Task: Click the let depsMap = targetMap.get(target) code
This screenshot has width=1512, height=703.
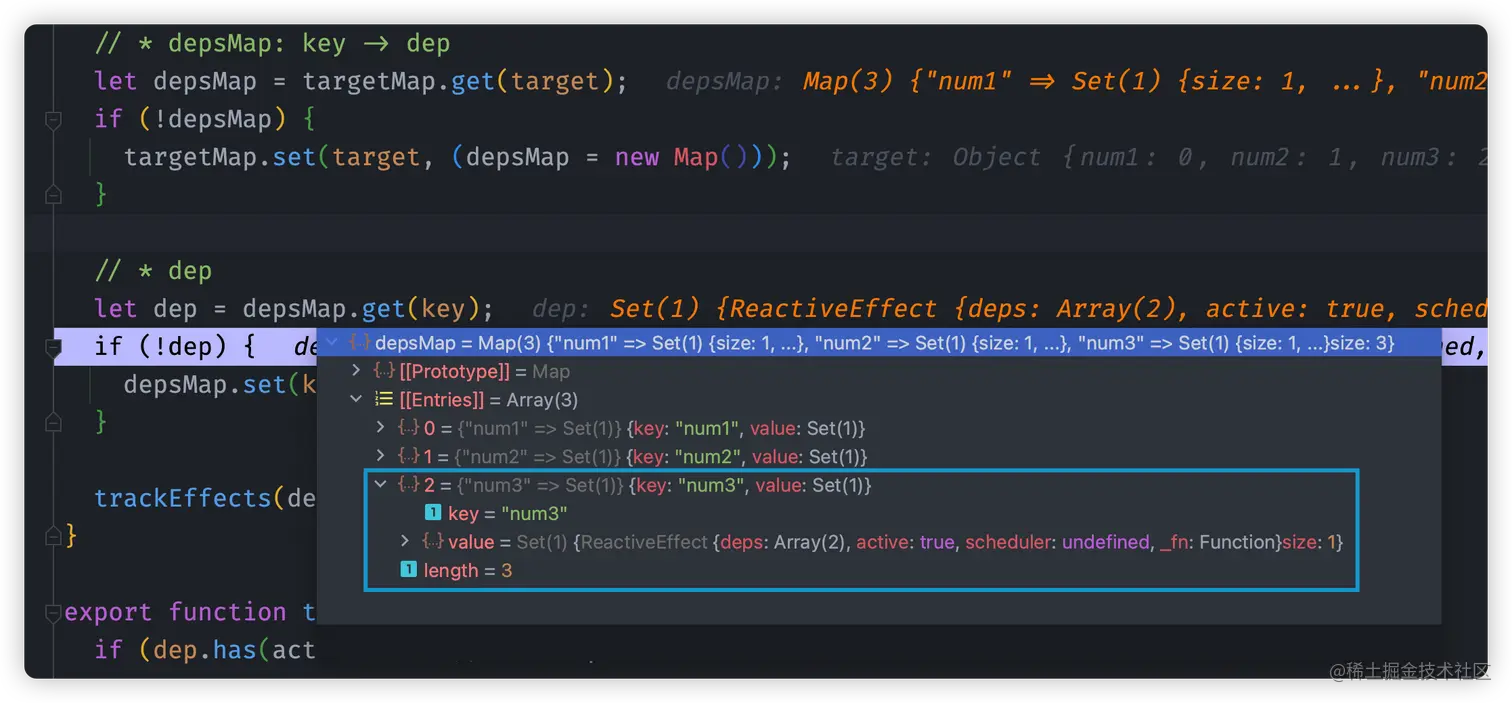Action: pyautogui.click(x=361, y=81)
